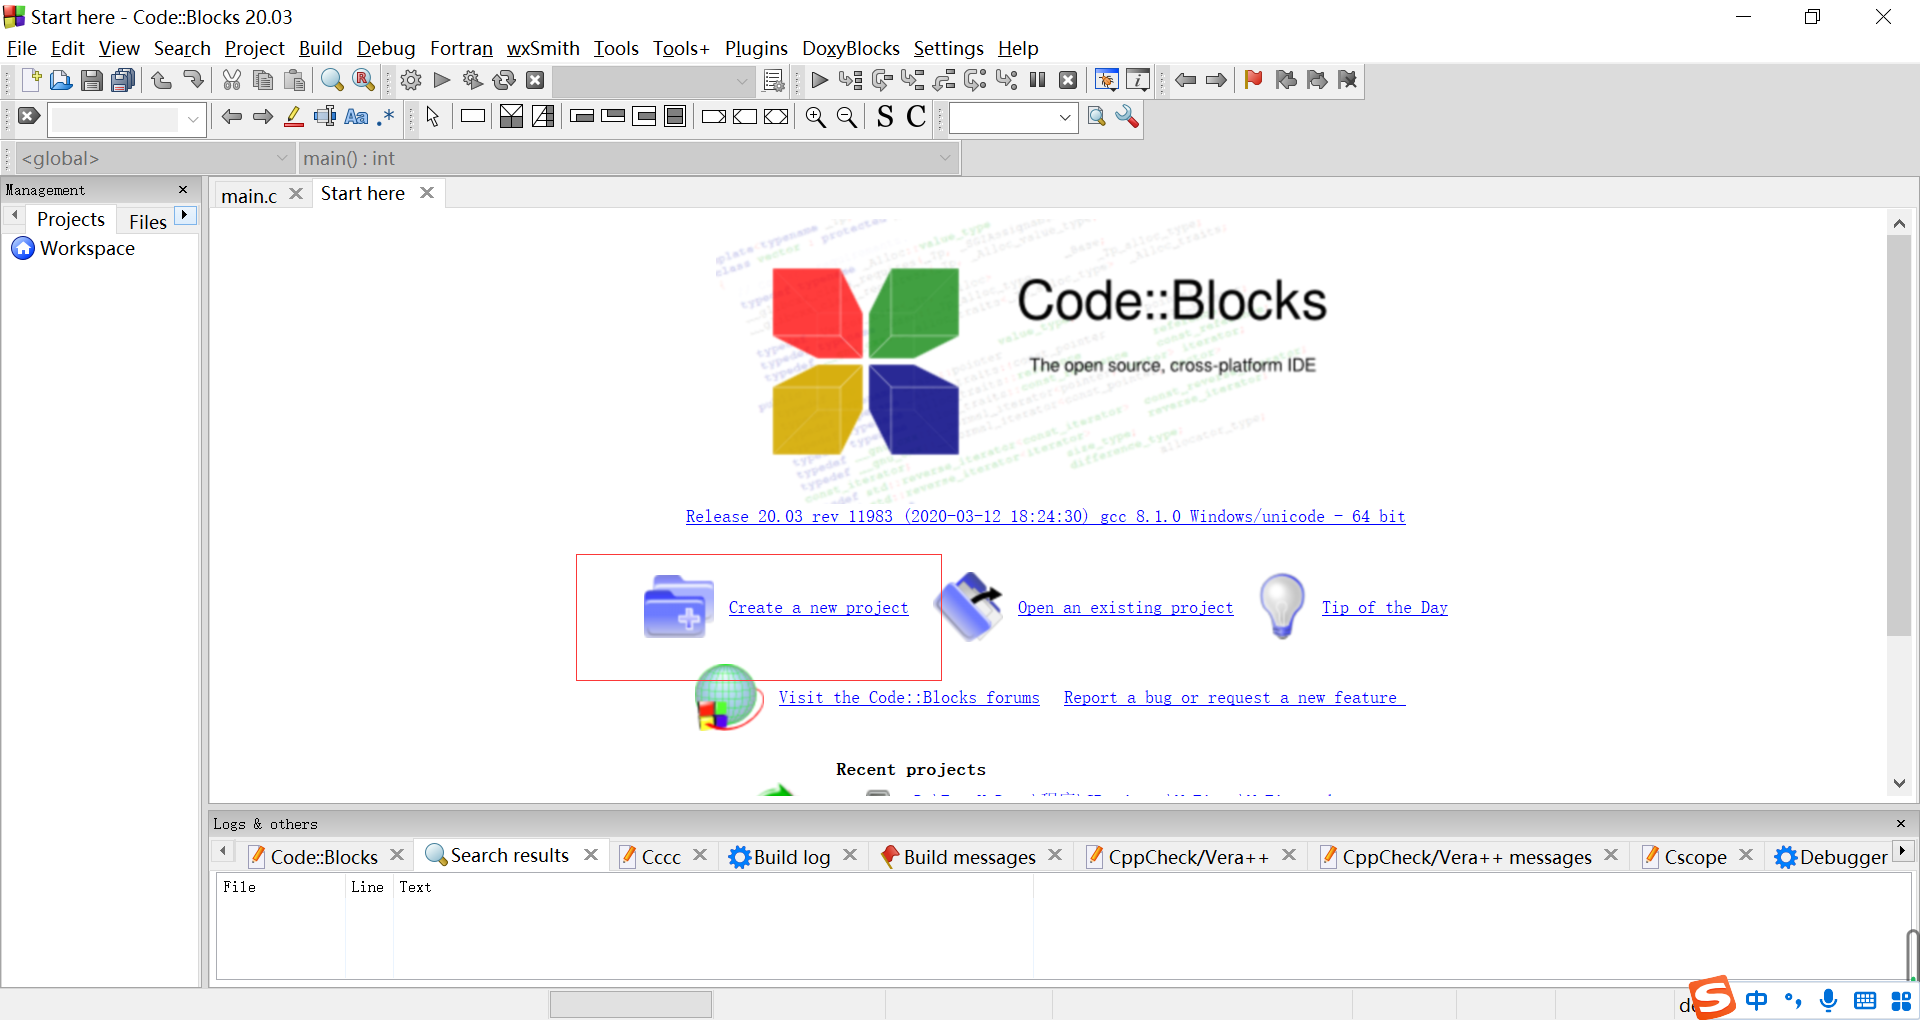Screen dimensions: 1920x1020
Task: Open the Tip of the Day link
Action: point(1384,607)
